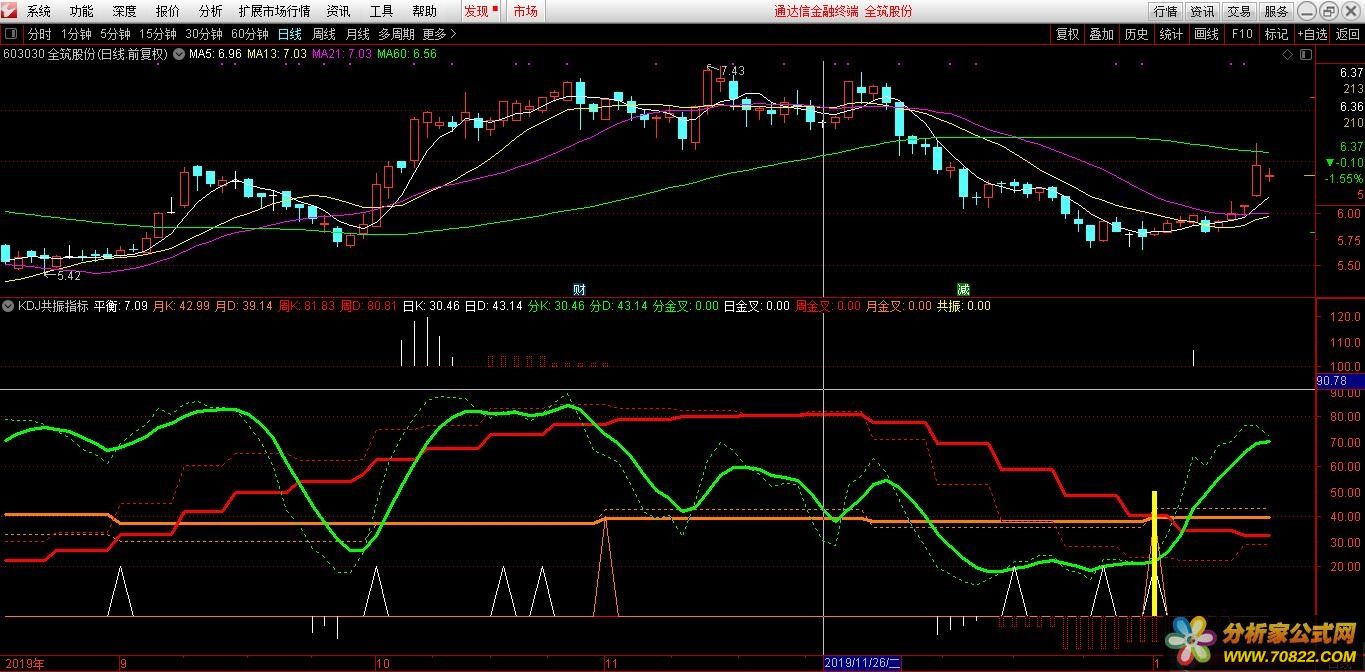The height and width of the screenshot is (672, 1365).
Task: Click the 交易 trading button
Action: point(1239,11)
